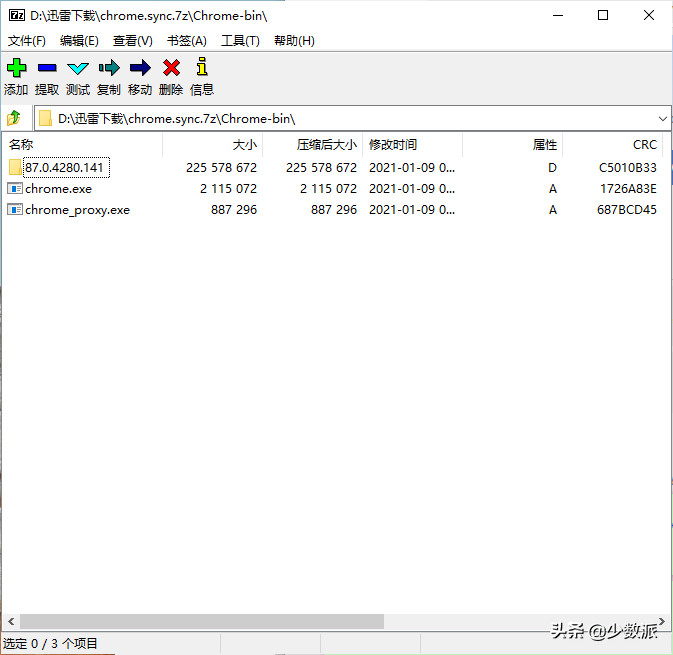Open the 编辑(E) menu
Image resolution: width=673 pixels, height=655 pixels.
(x=79, y=41)
